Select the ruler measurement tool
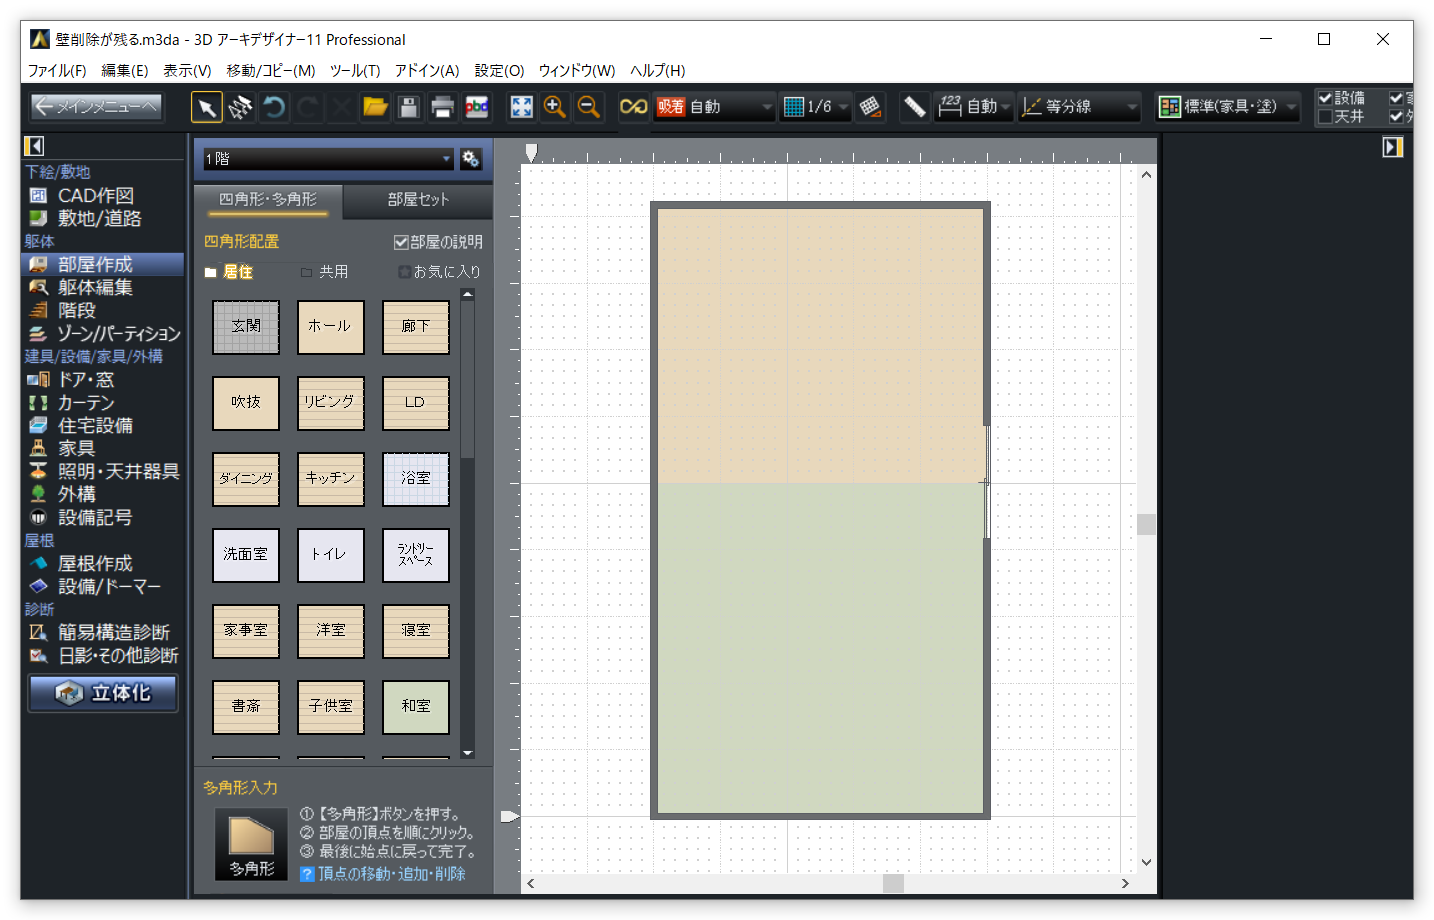This screenshot has width=1434, height=920. (x=914, y=107)
